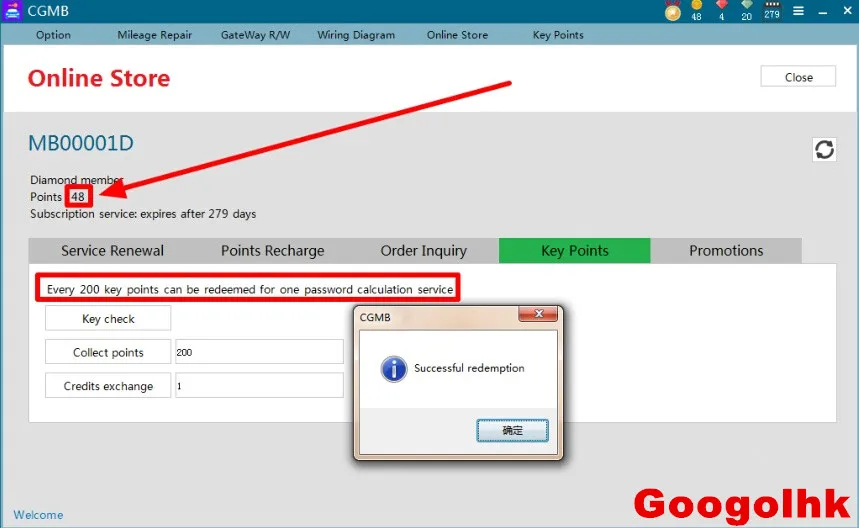Click the blue info icon in the dialog
Image resolution: width=859 pixels, height=528 pixels.
(394, 369)
